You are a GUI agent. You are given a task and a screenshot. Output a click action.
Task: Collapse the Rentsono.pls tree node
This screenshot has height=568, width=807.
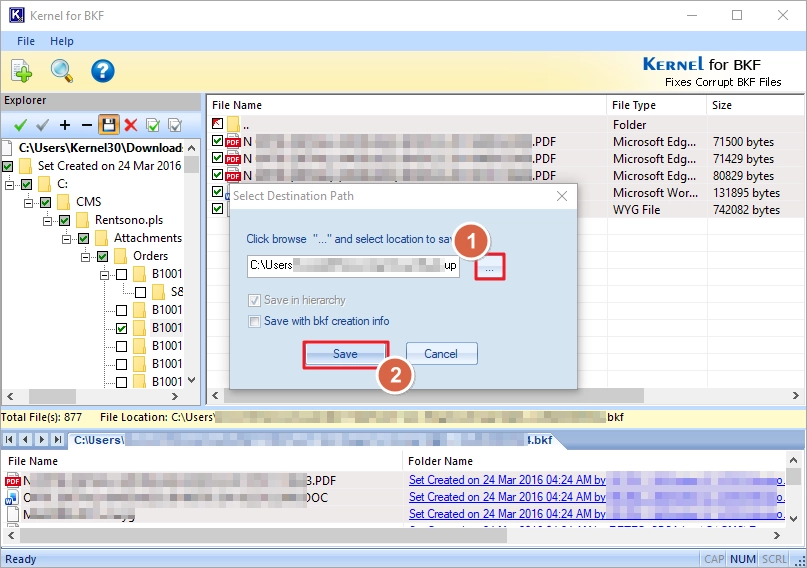[x=47, y=220]
